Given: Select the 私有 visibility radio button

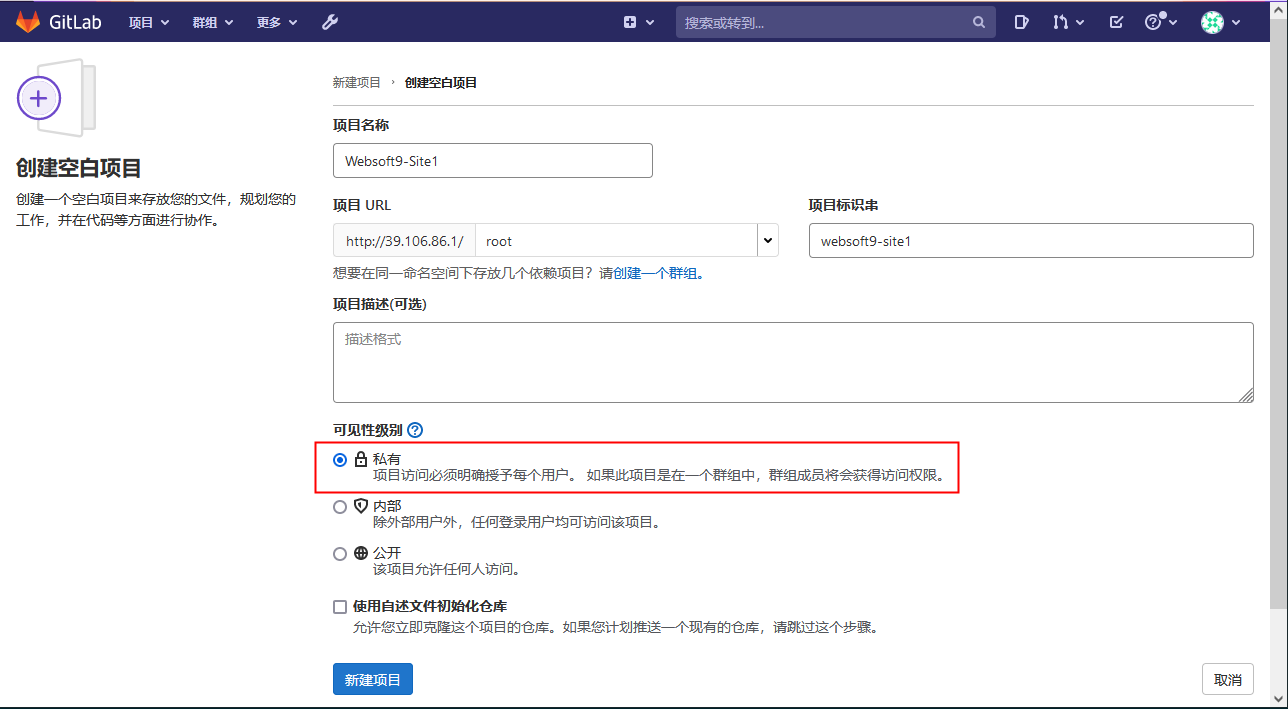Looking at the screenshot, I should [340, 460].
